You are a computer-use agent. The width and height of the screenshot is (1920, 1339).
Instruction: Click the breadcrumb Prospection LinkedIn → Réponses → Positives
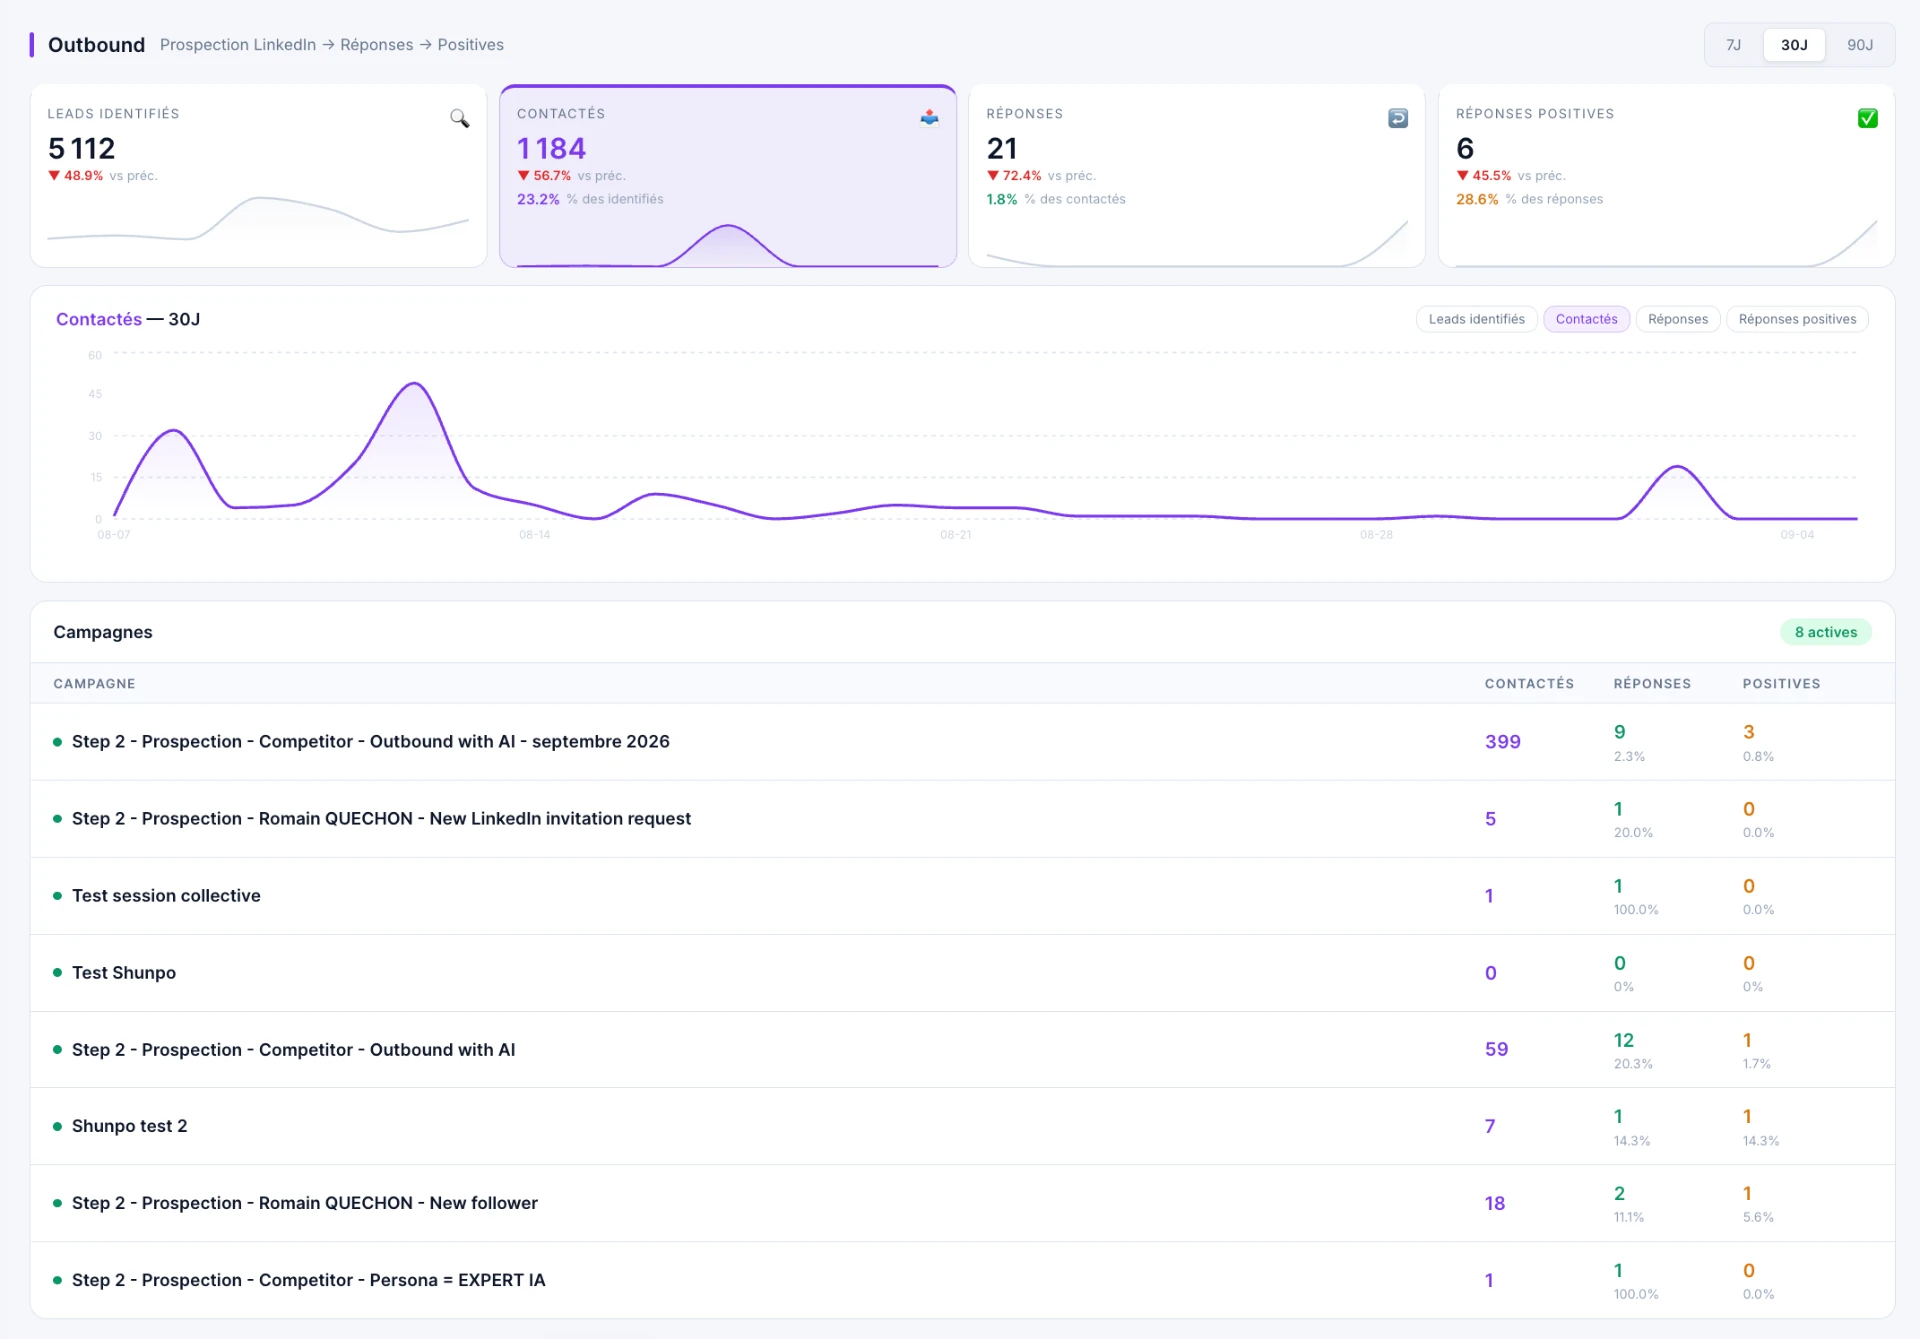[x=332, y=45]
